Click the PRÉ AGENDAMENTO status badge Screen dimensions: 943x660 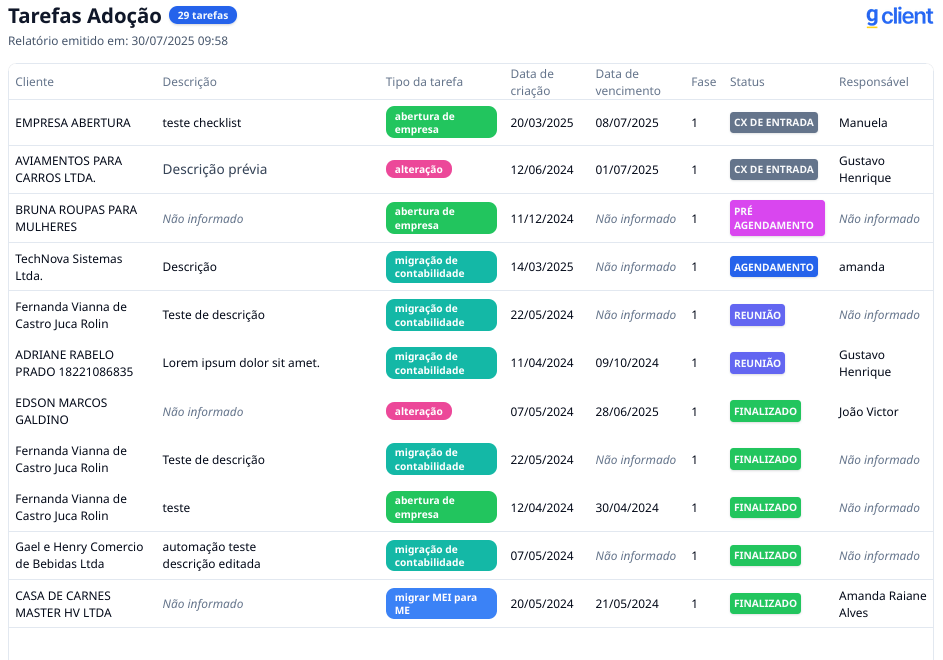pos(777,218)
